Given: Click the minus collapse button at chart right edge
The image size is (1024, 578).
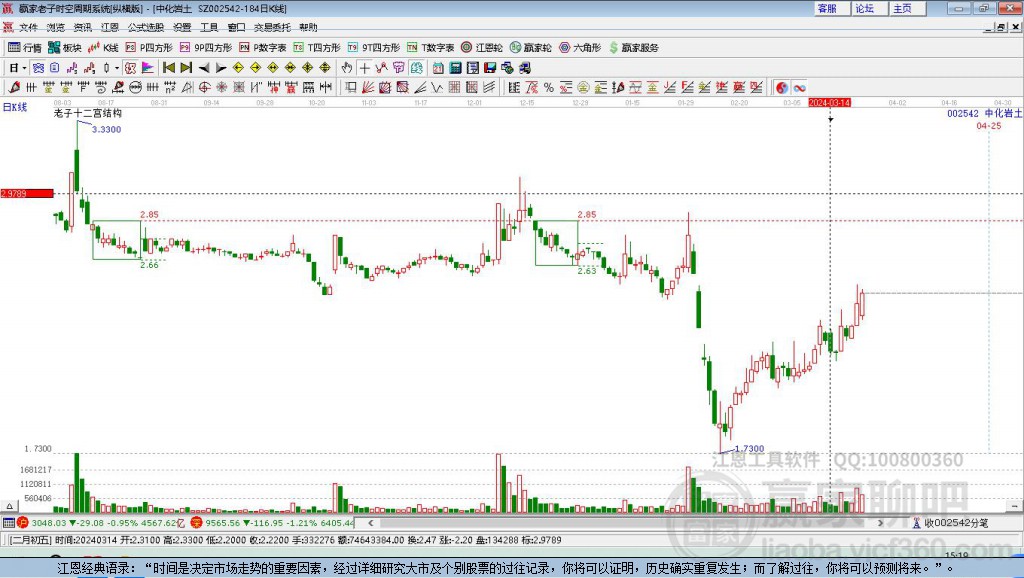Looking at the screenshot, I should [x=1014, y=506].
